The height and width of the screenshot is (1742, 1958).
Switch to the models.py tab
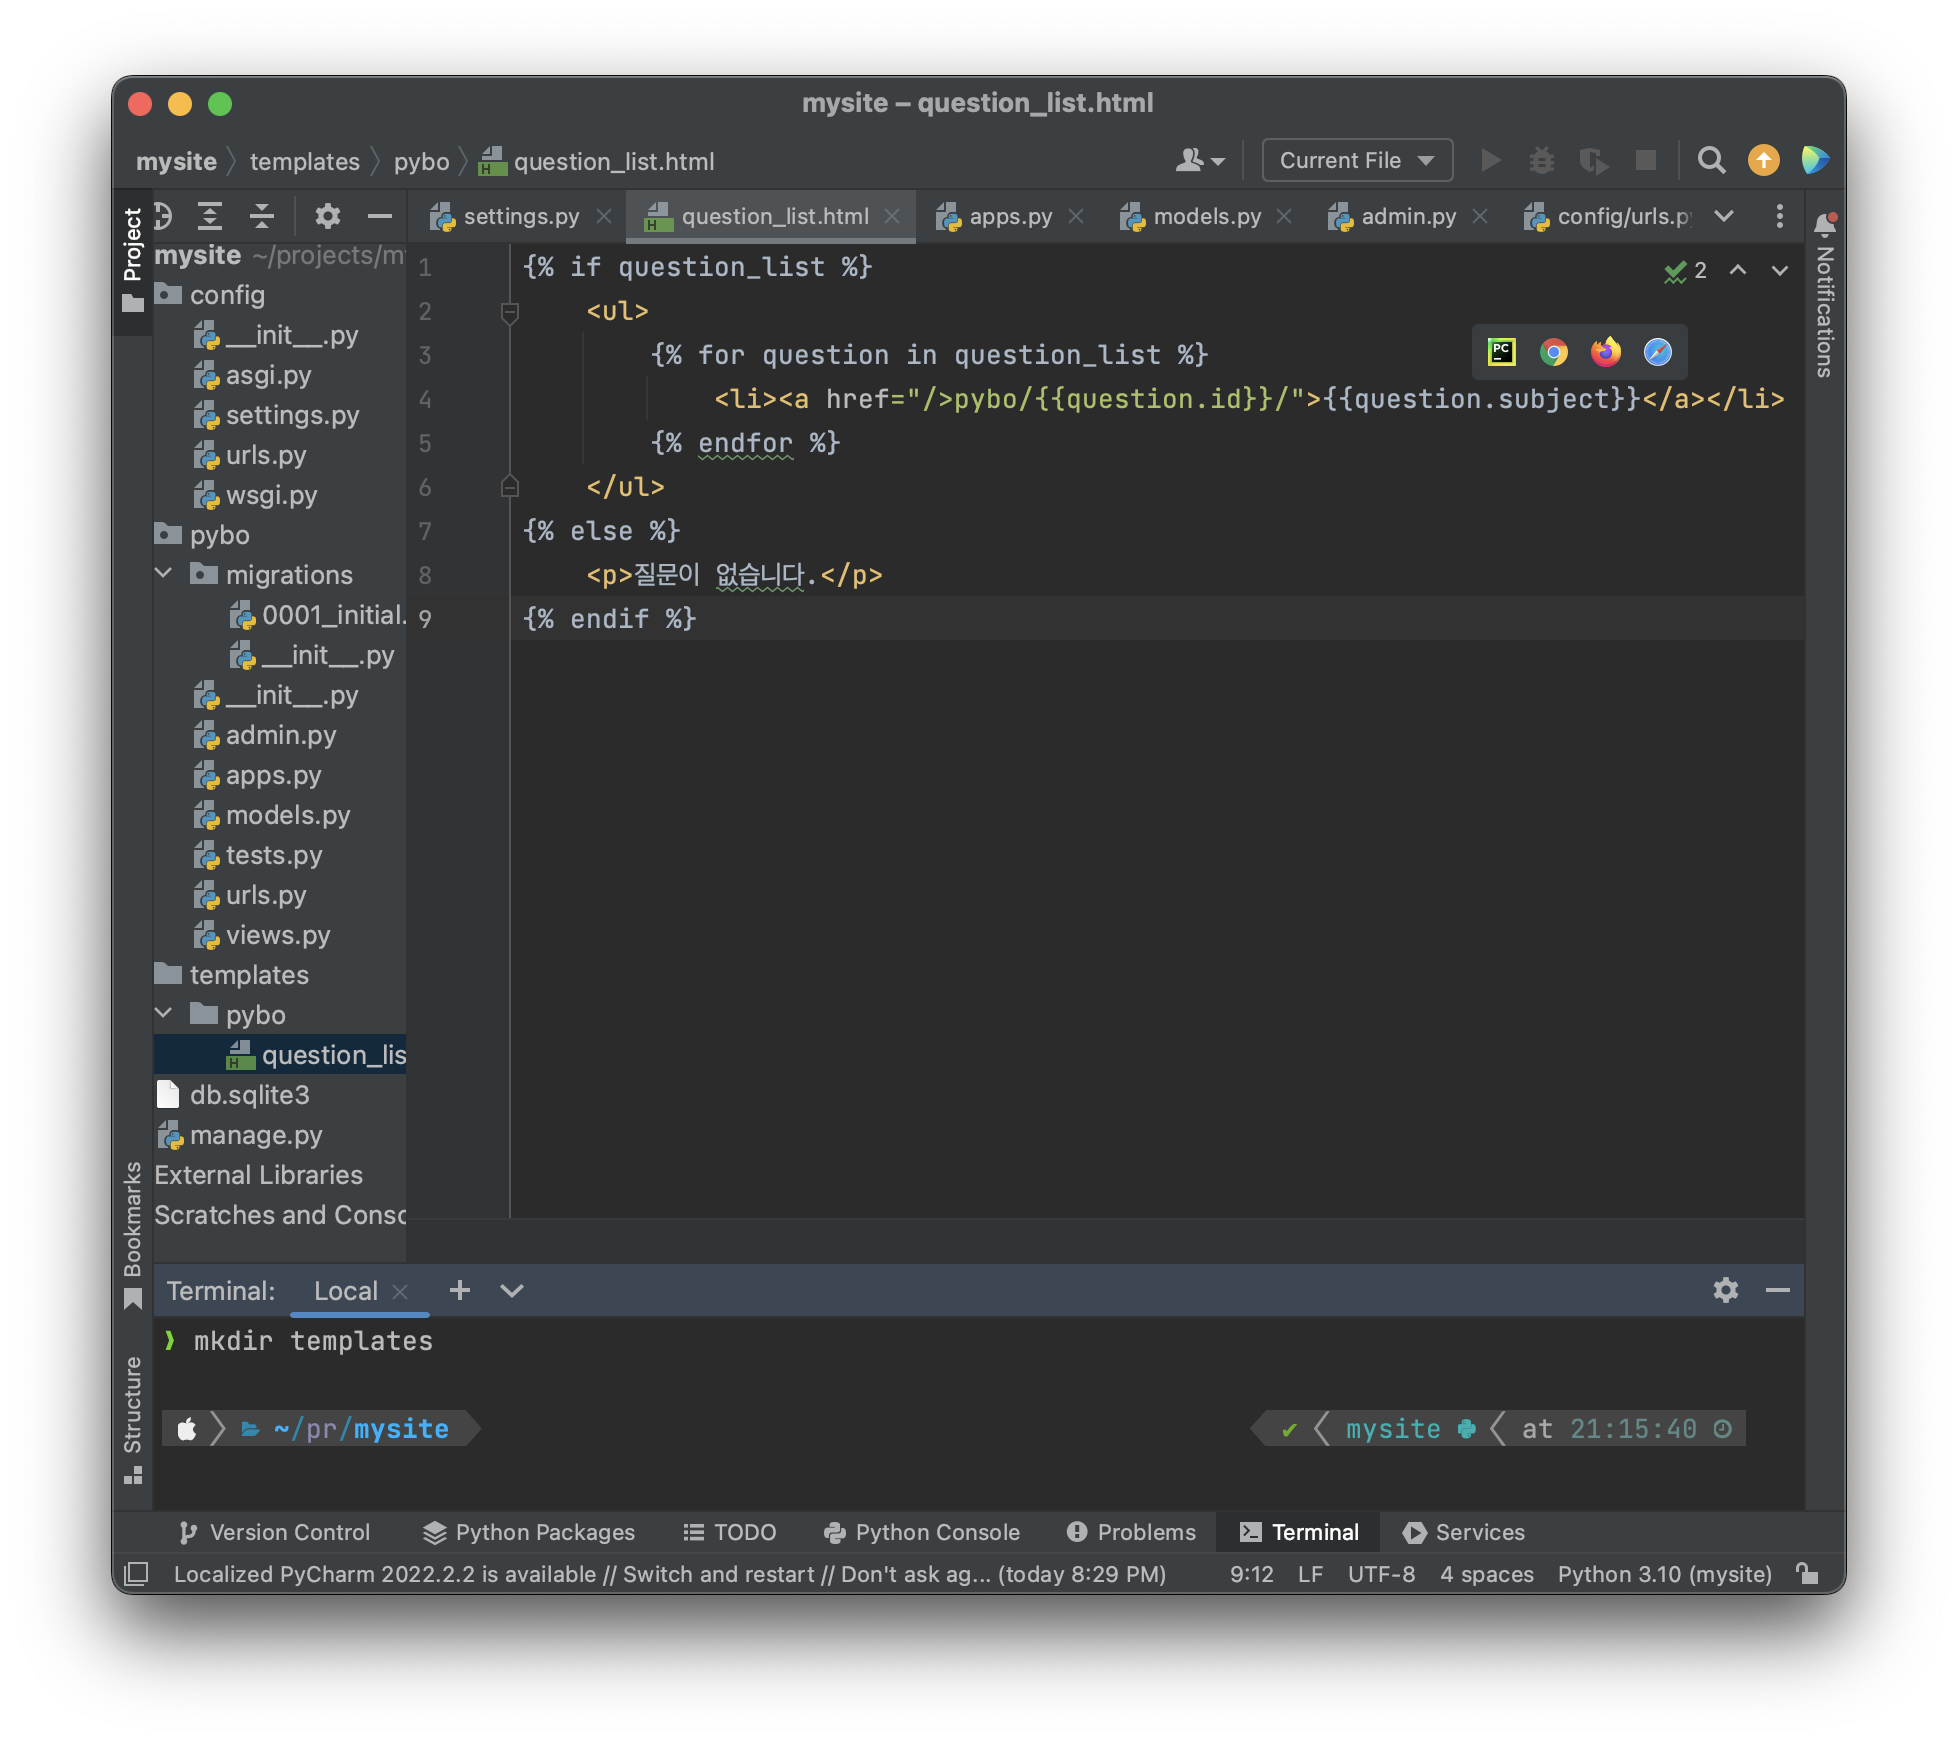(x=1206, y=216)
